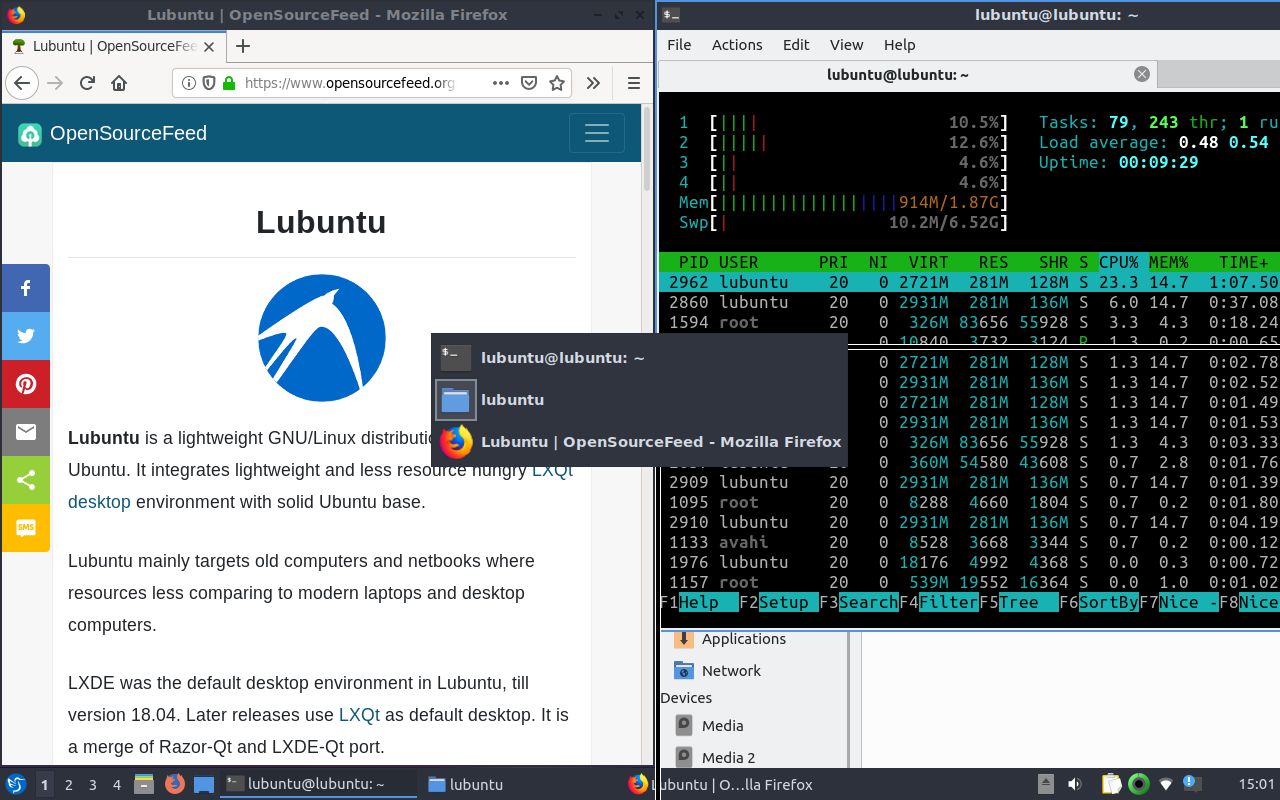Bookmark the page with the star icon
1280x800 pixels.
coord(557,83)
